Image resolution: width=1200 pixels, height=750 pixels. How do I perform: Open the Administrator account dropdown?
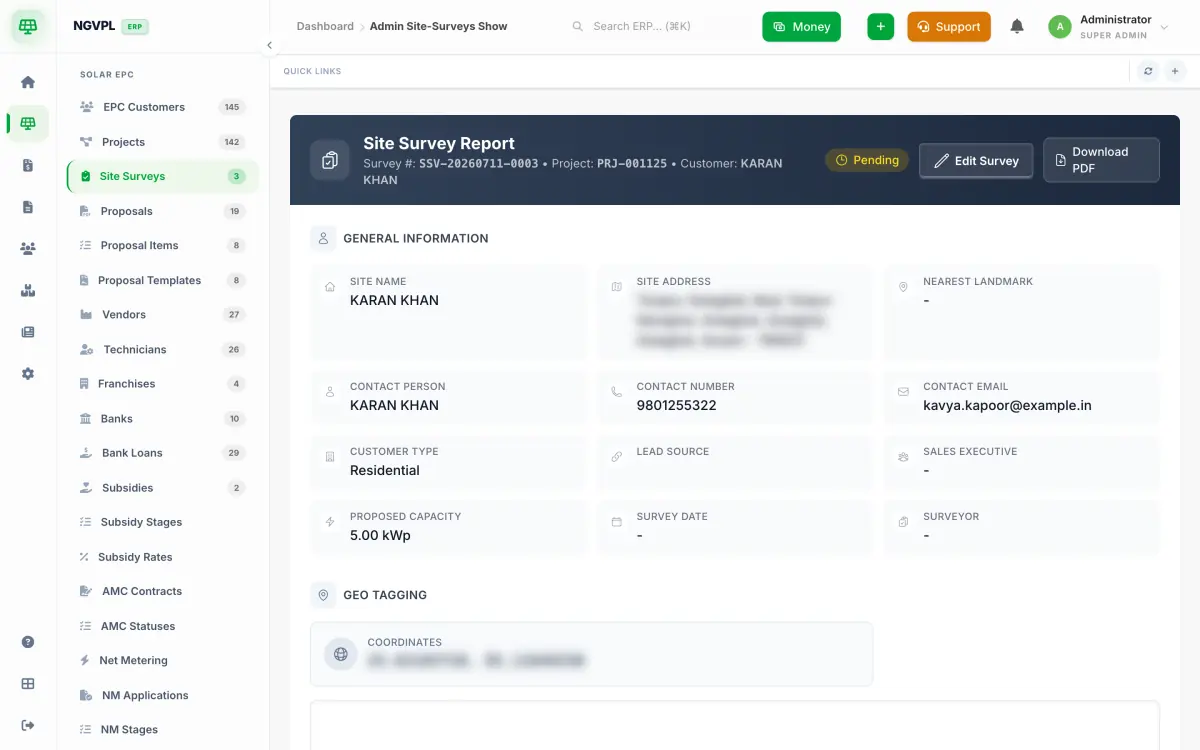[x=1109, y=27]
